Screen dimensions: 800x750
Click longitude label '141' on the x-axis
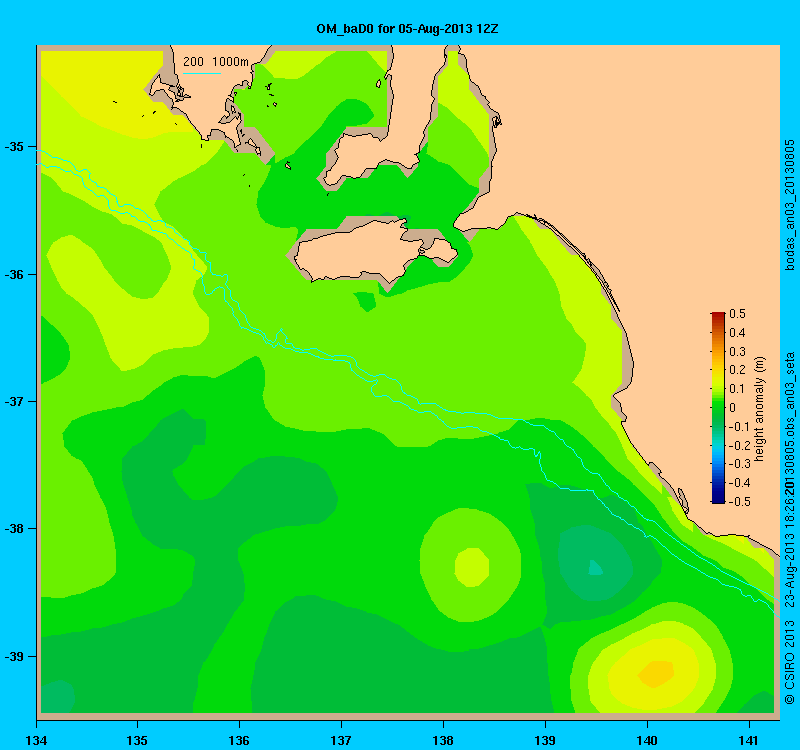click(x=749, y=740)
